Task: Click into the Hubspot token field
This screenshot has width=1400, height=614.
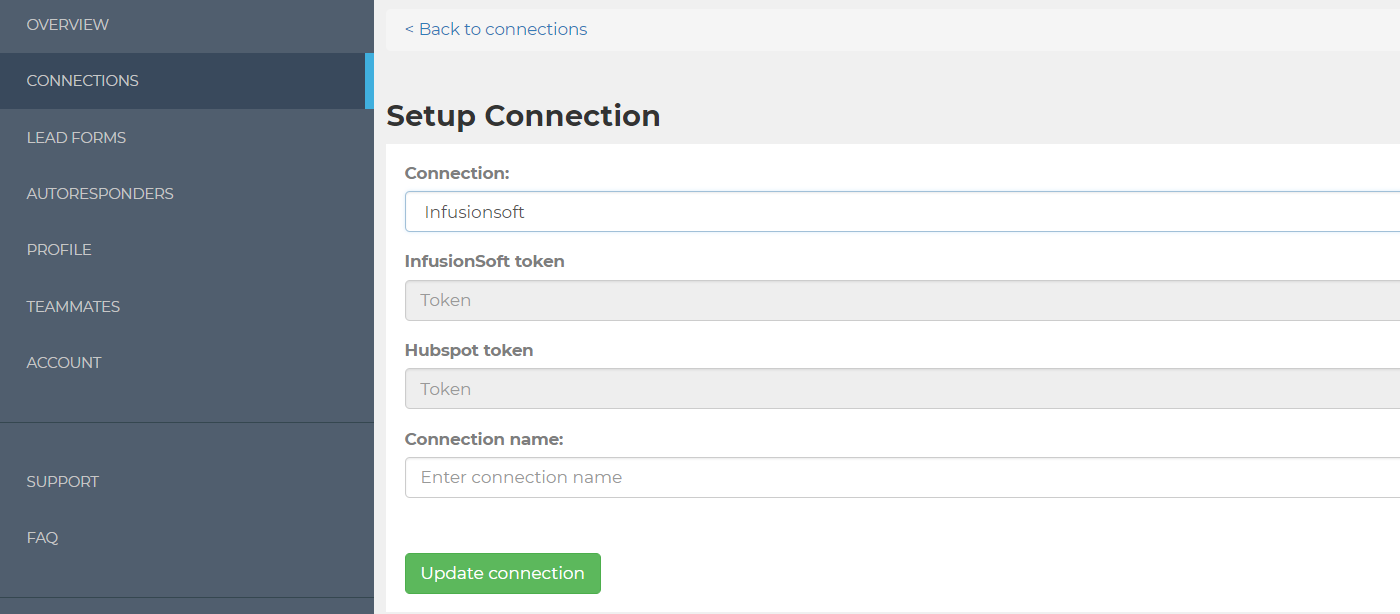Action: [900, 390]
